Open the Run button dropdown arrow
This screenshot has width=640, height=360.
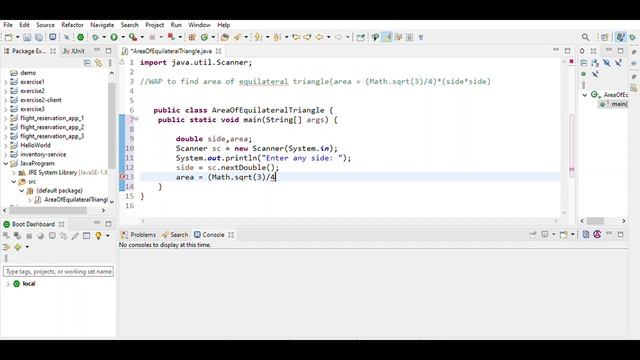[123, 37]
